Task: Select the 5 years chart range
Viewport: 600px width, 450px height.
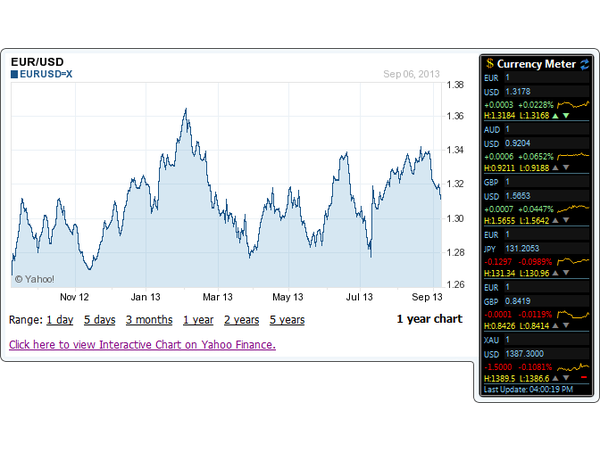Action: [x=287, y=320]
